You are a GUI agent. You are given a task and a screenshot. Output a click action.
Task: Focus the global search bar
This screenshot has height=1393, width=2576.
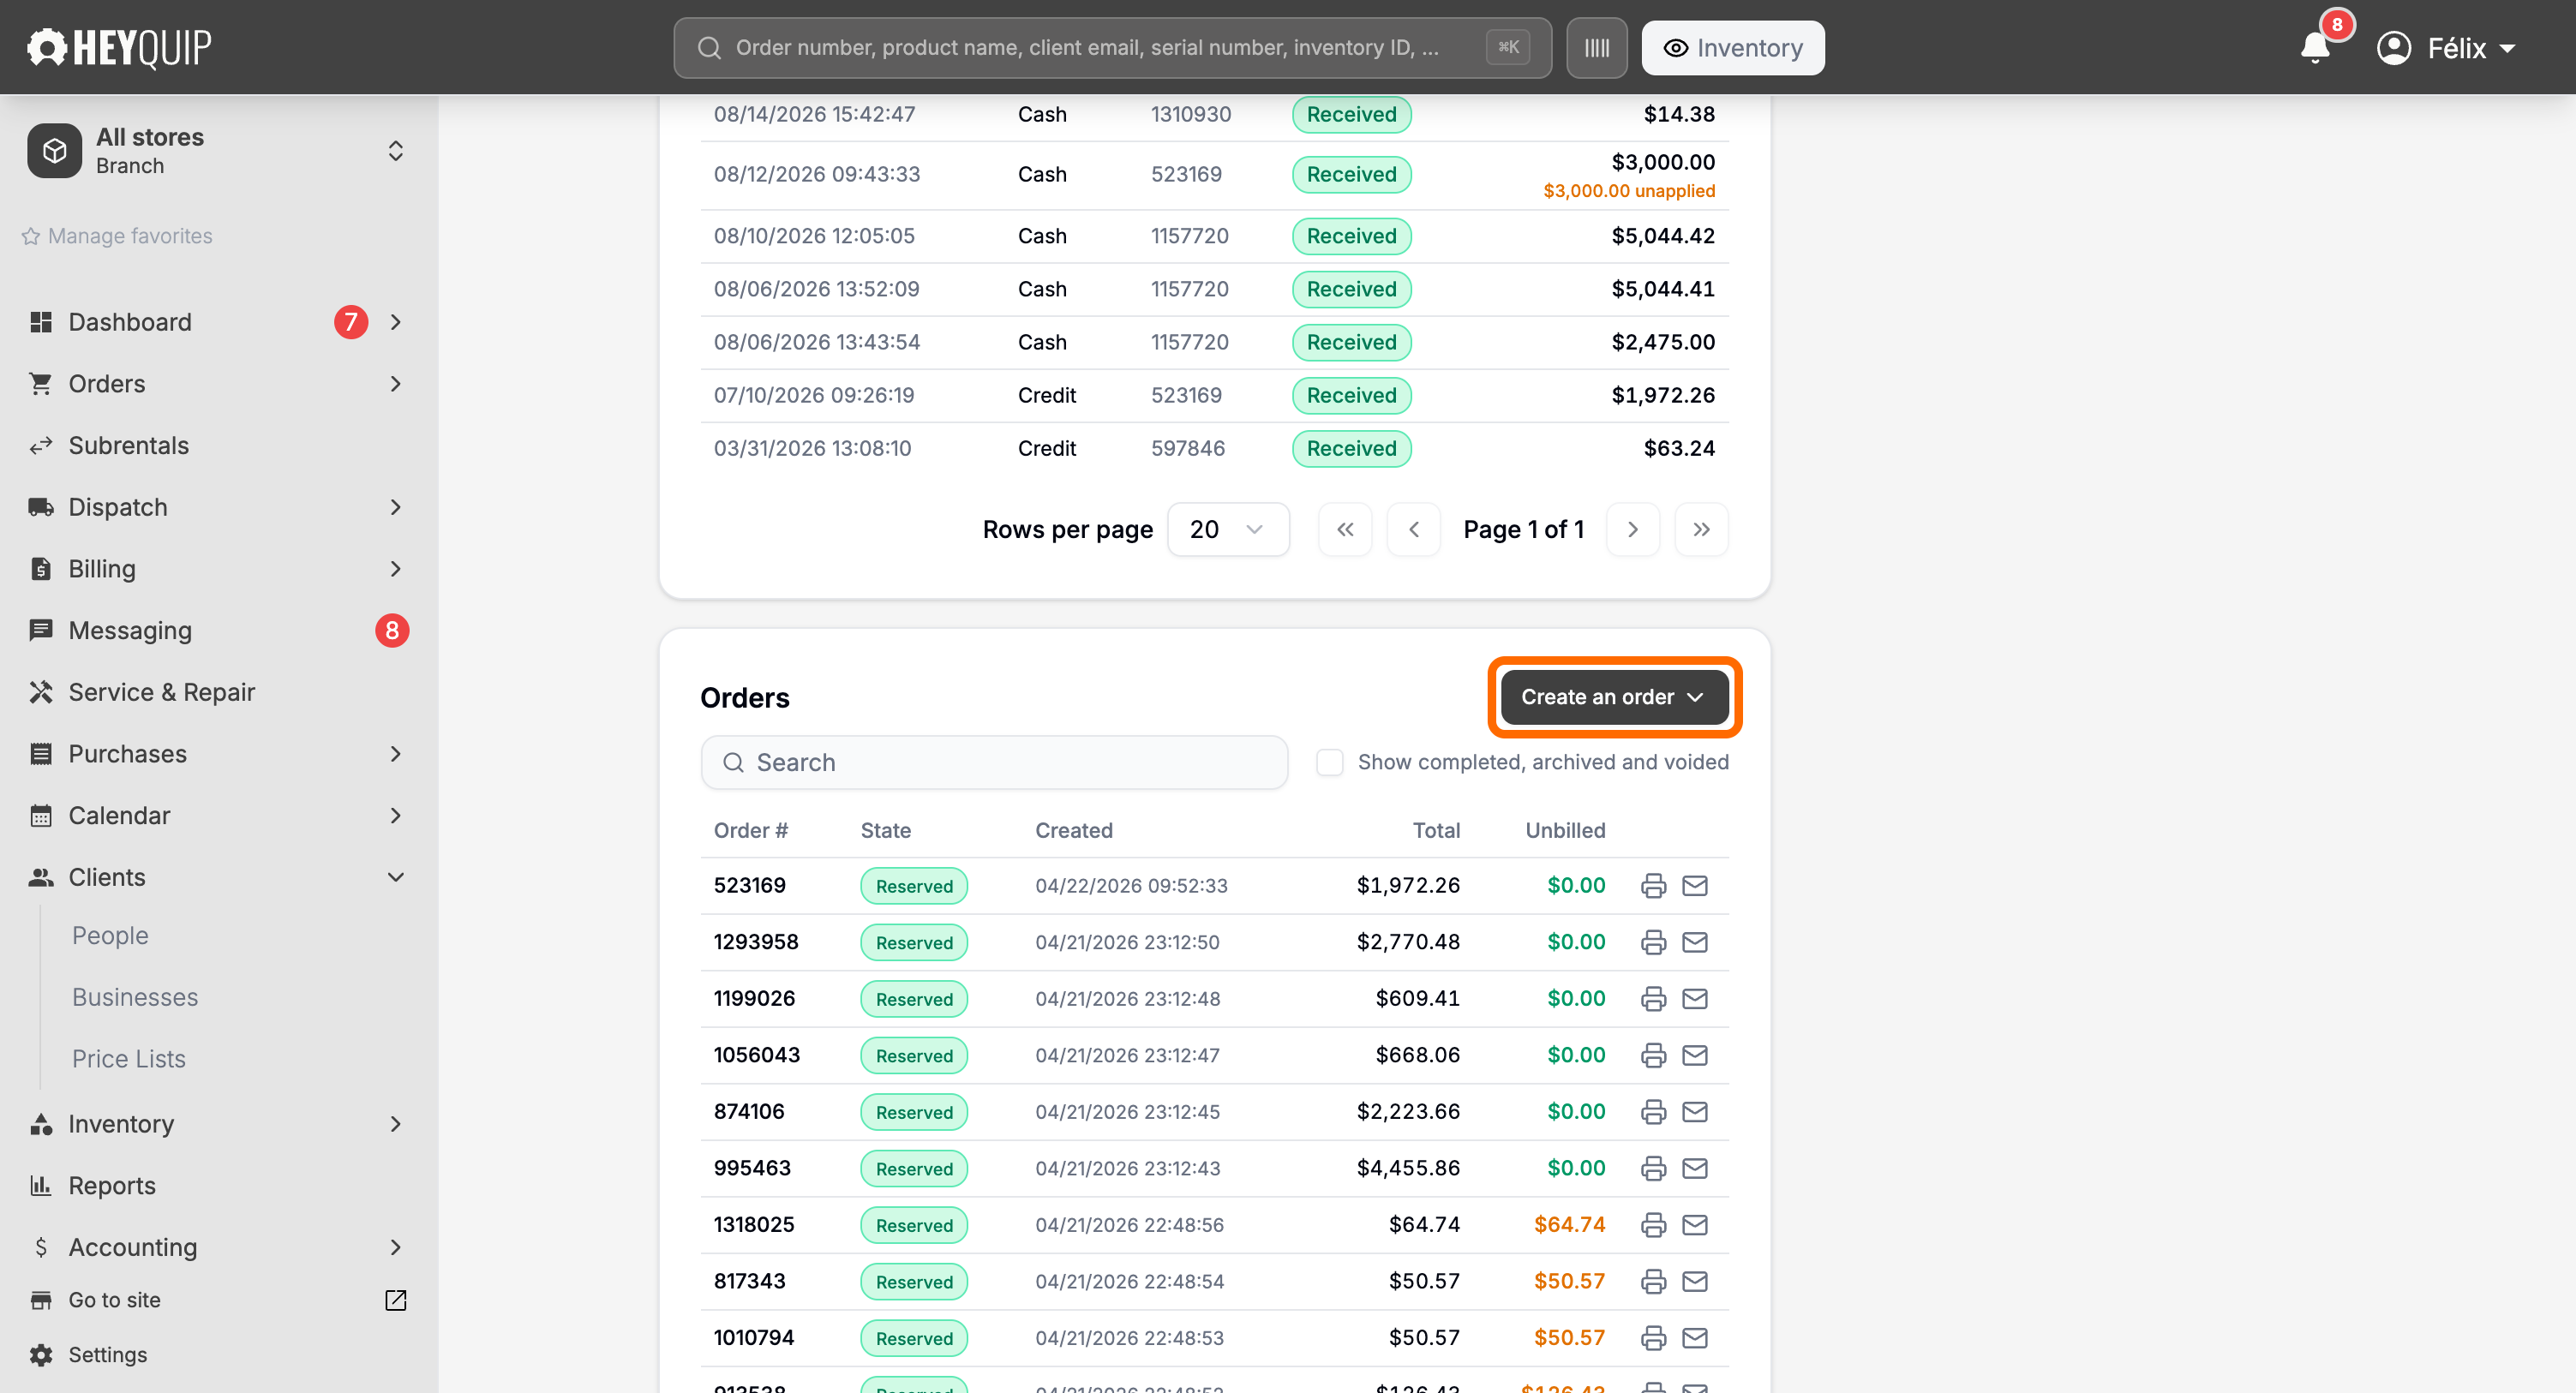1112,48
